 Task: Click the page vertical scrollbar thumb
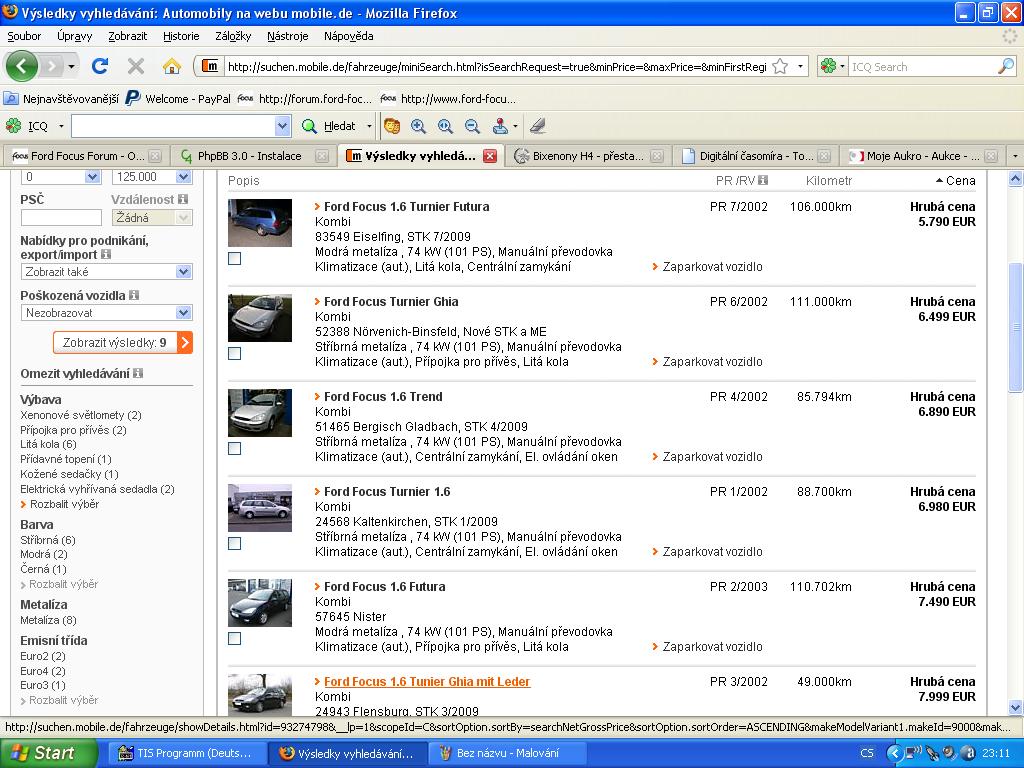(x=1015, y=325)
